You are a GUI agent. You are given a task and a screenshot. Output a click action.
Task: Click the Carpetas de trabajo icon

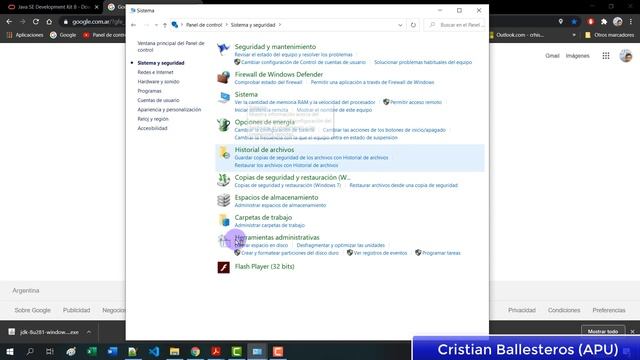click(223, 220)
